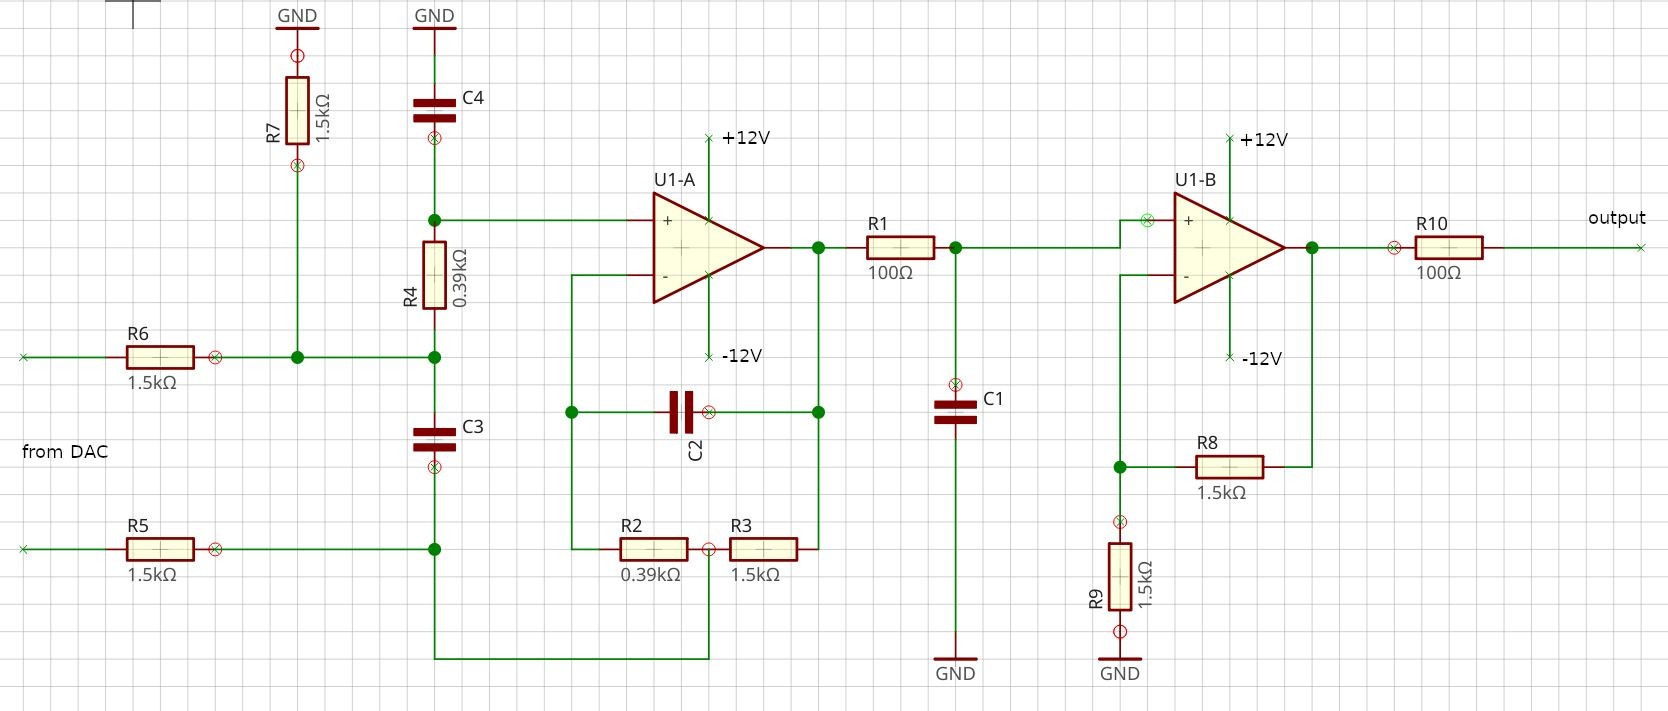Select resistor R9 symbol
Viewport: 1668px width, 711px height.
[1120, 577]
